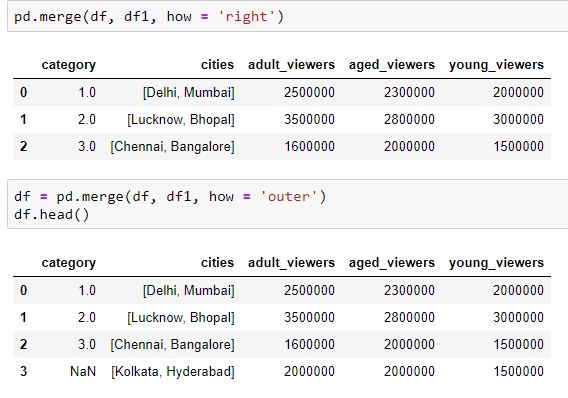Image resolution: width=568 pixels, height=398 pixels.
Task: Click the NaN category value
Action: coord(83,371)
